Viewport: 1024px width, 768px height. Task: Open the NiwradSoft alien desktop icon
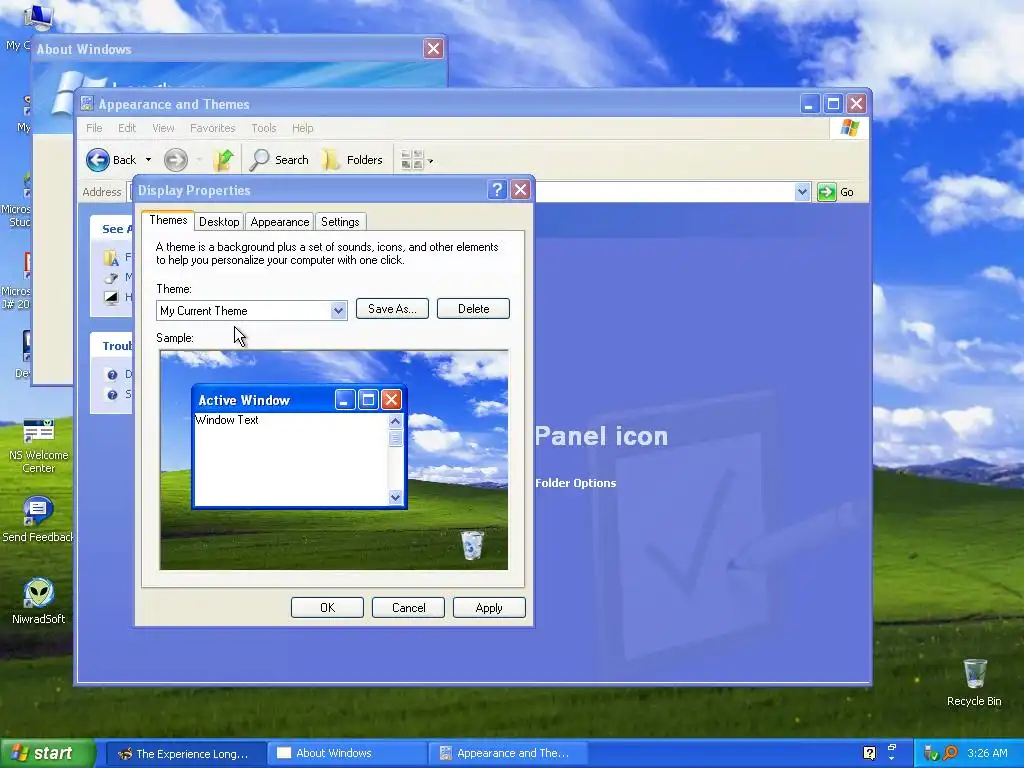tap(39, 601)
